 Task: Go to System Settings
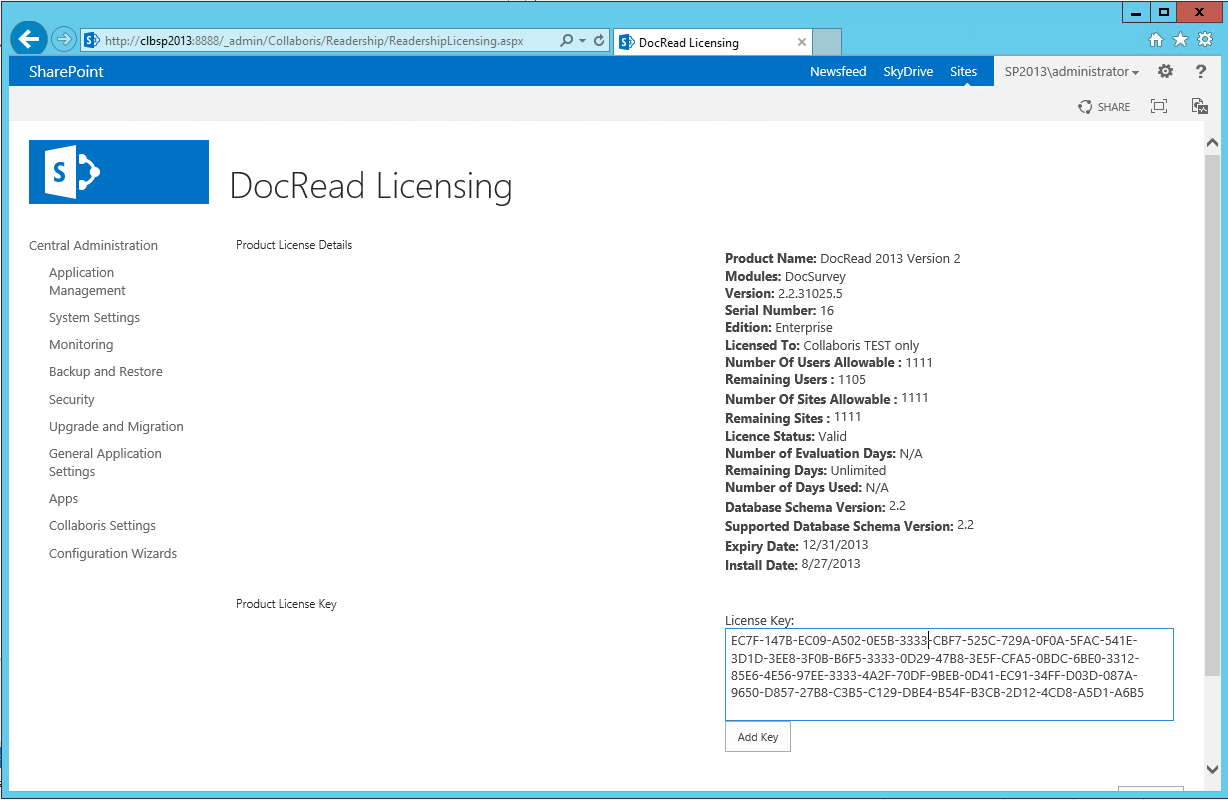pos(94,318)
